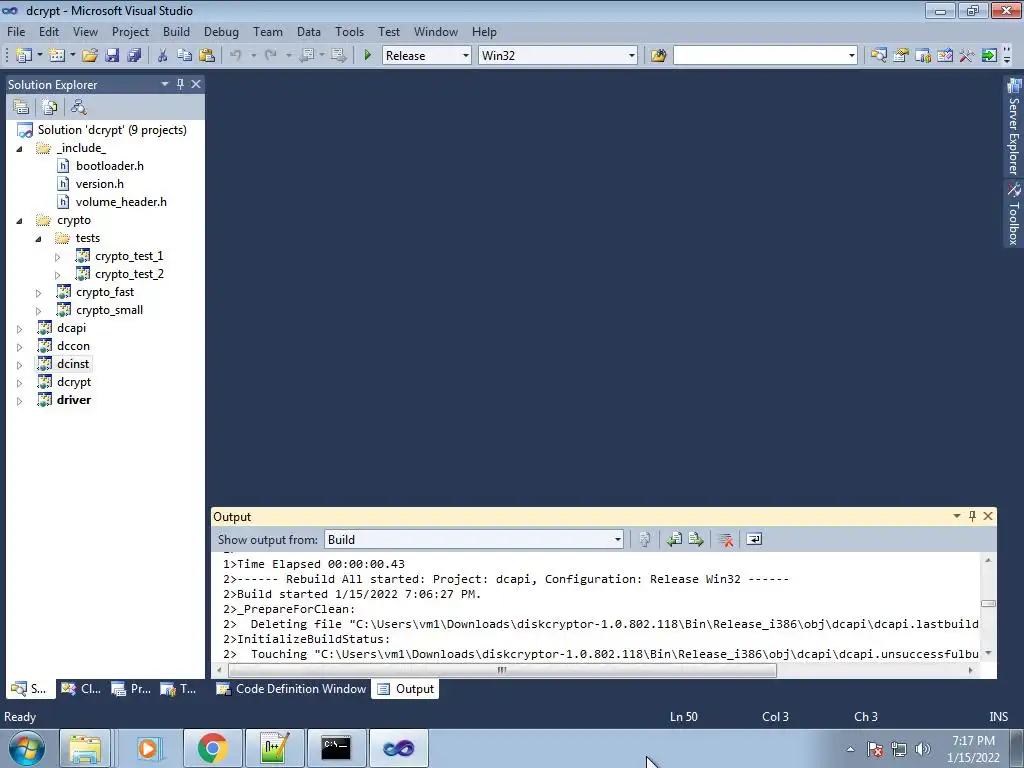1024x768 pixels.
Task: Open the Build menu
Action: pyautogui.click(x=176, y=31)
